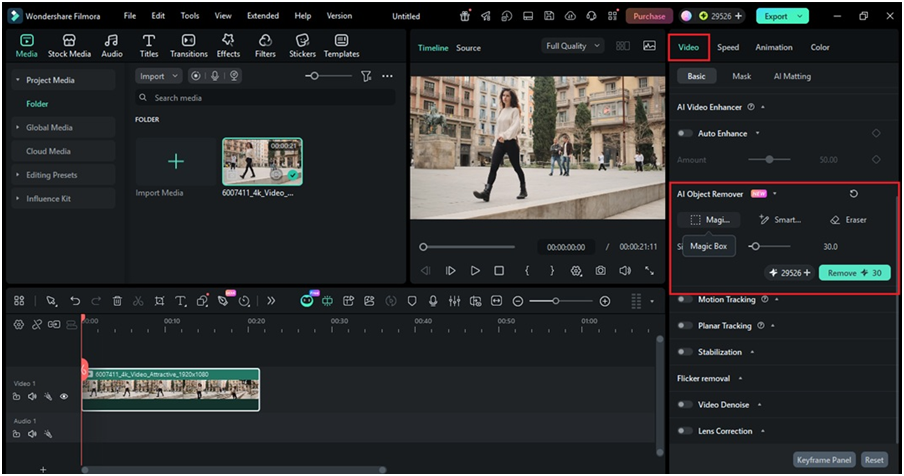Click the filter icon in media panel
Screen dimensions: 904x476
pyautogui.click(x=366, y=76)
